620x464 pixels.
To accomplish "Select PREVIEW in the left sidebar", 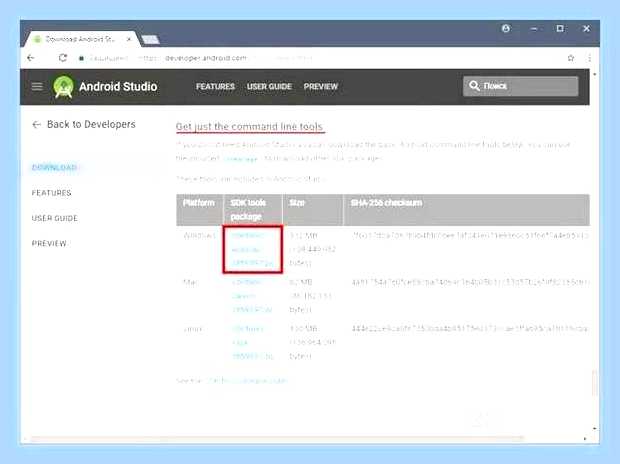I will (x=49, y=243).
